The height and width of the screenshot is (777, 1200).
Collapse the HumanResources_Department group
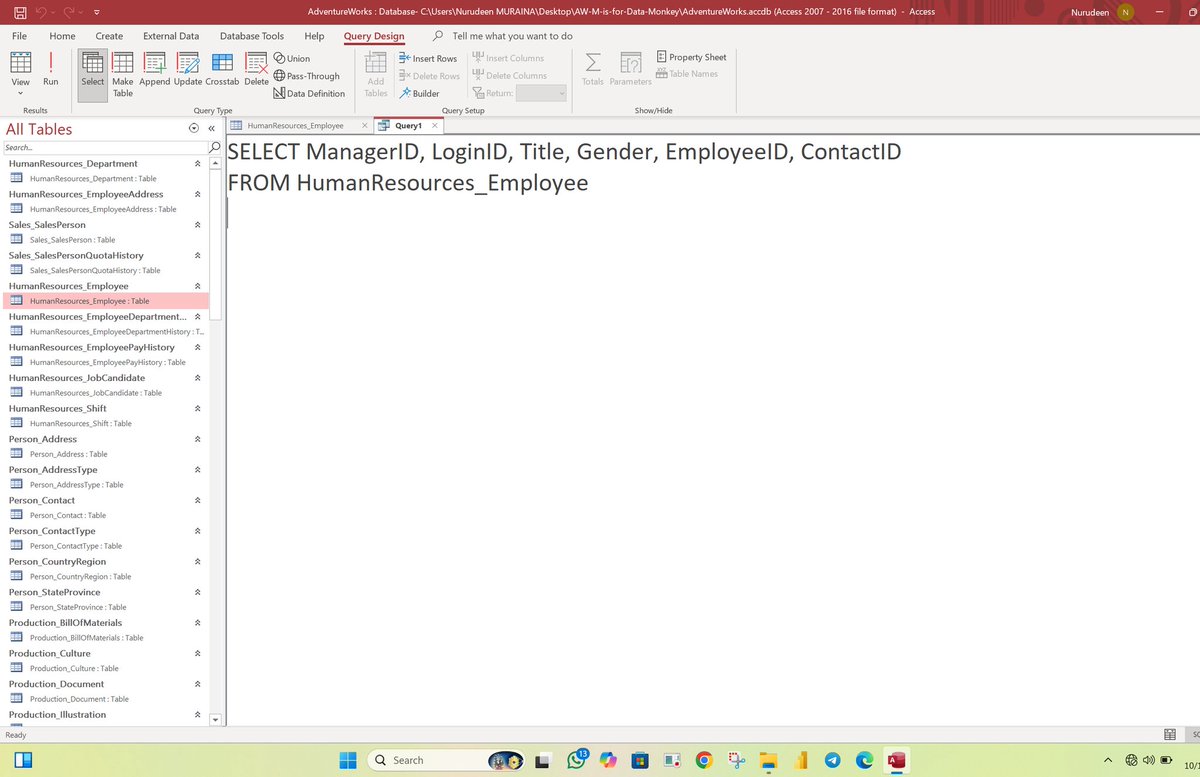(x=197, y=164)
